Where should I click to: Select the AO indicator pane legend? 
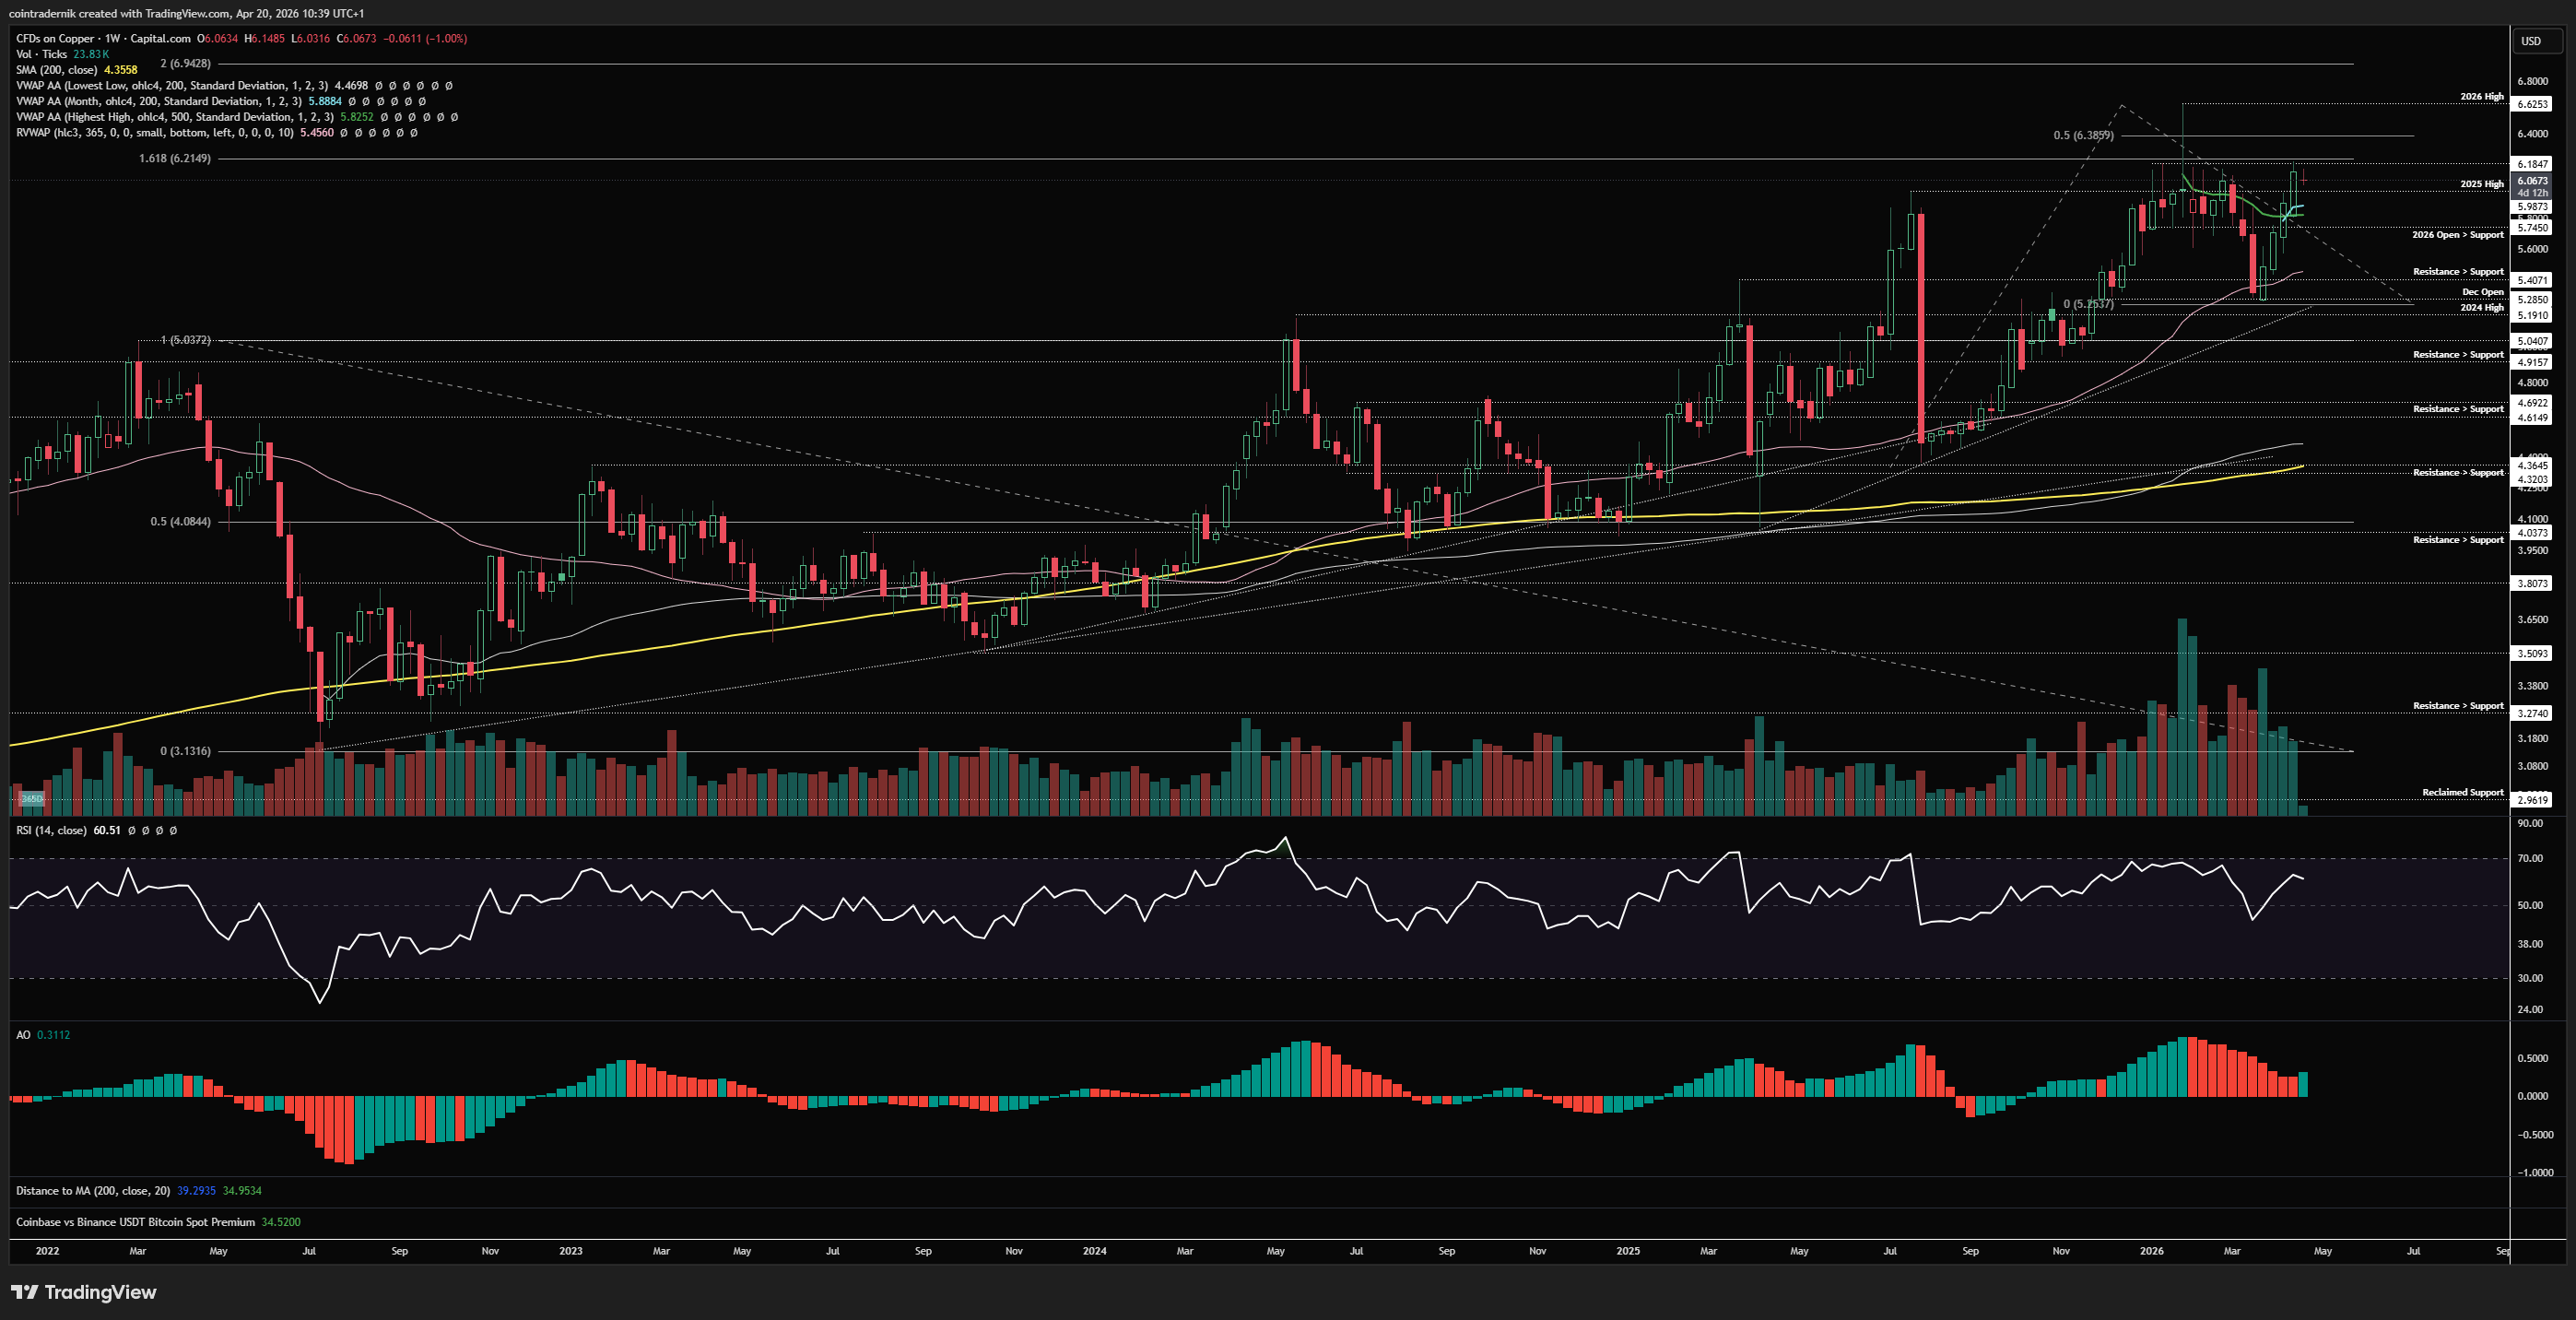(x=23, y=1035)
